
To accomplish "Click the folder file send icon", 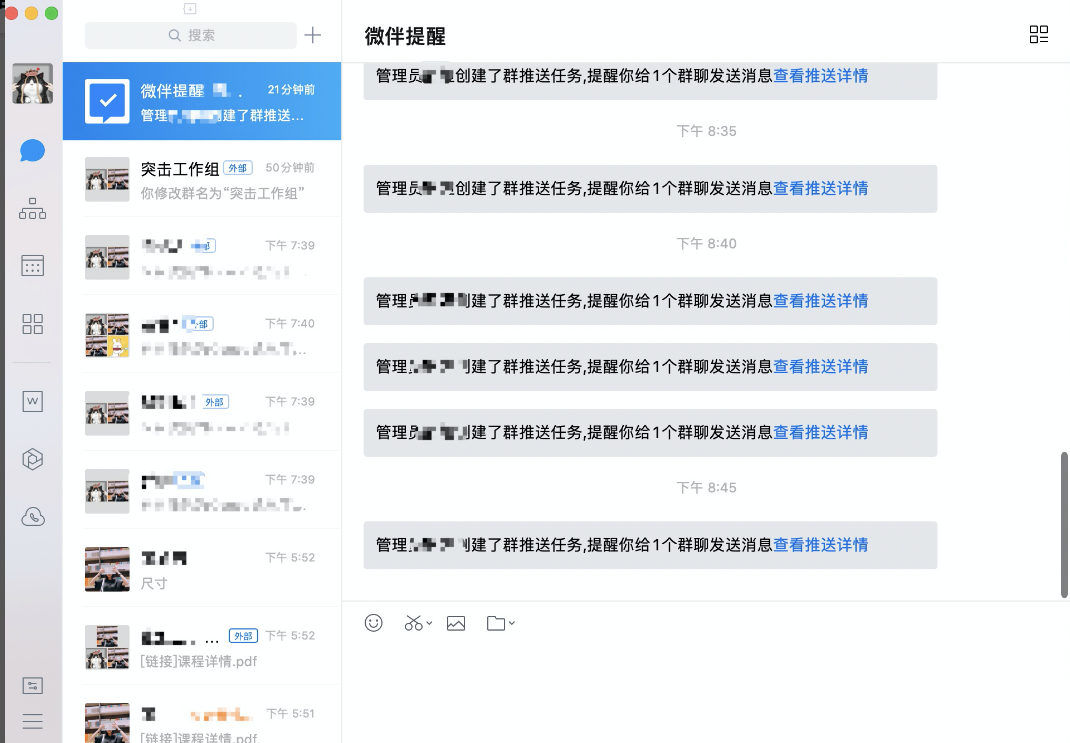I will click(x=496, y=623).
